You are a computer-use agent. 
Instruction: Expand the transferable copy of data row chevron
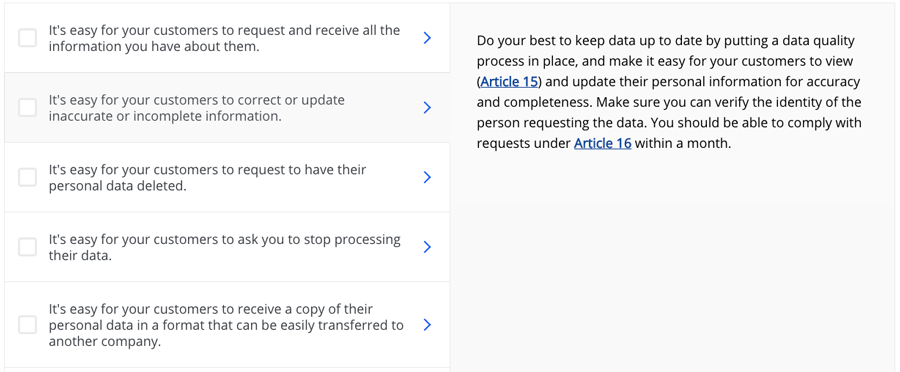(426, 325)
